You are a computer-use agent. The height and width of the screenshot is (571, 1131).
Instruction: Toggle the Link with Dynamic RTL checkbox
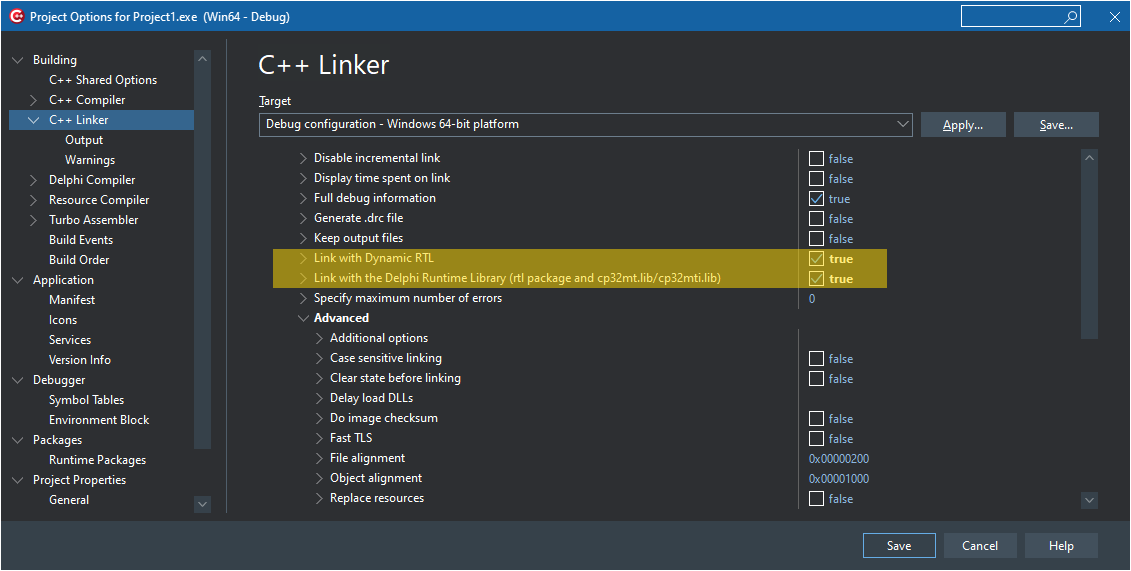point(816,259)
